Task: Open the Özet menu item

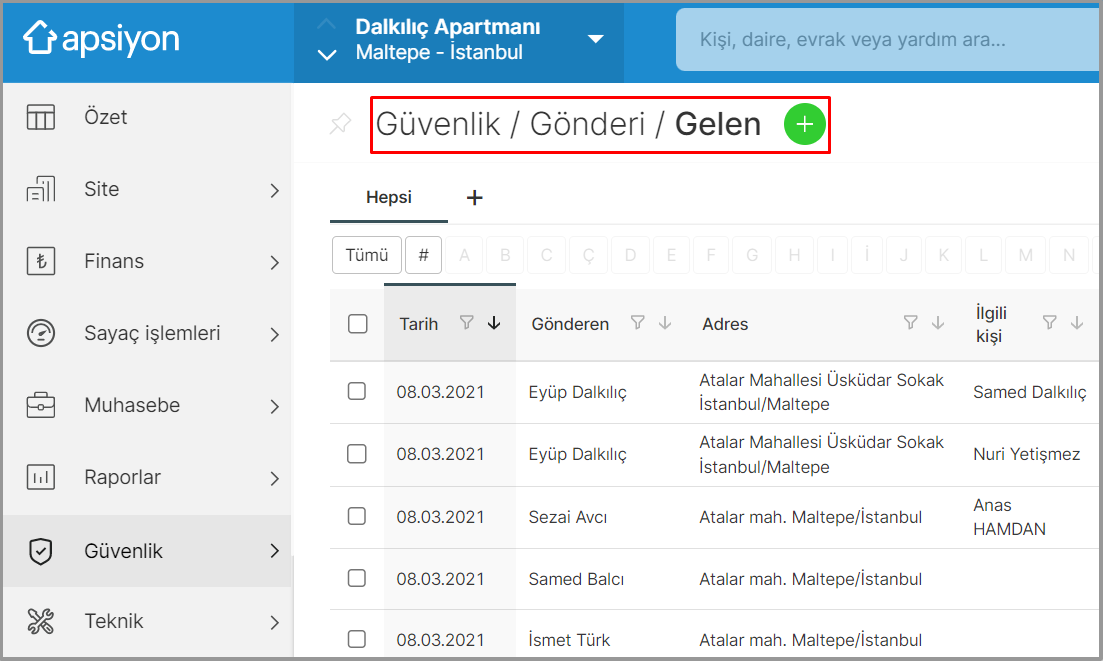Action: (x=147, y=117)
